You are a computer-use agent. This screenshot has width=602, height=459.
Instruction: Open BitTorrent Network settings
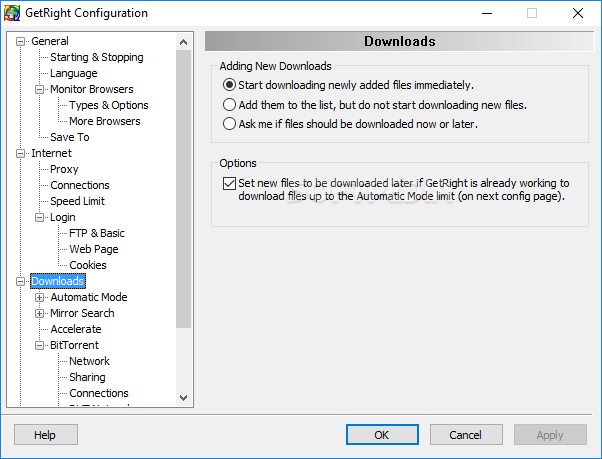click(89, 361)
